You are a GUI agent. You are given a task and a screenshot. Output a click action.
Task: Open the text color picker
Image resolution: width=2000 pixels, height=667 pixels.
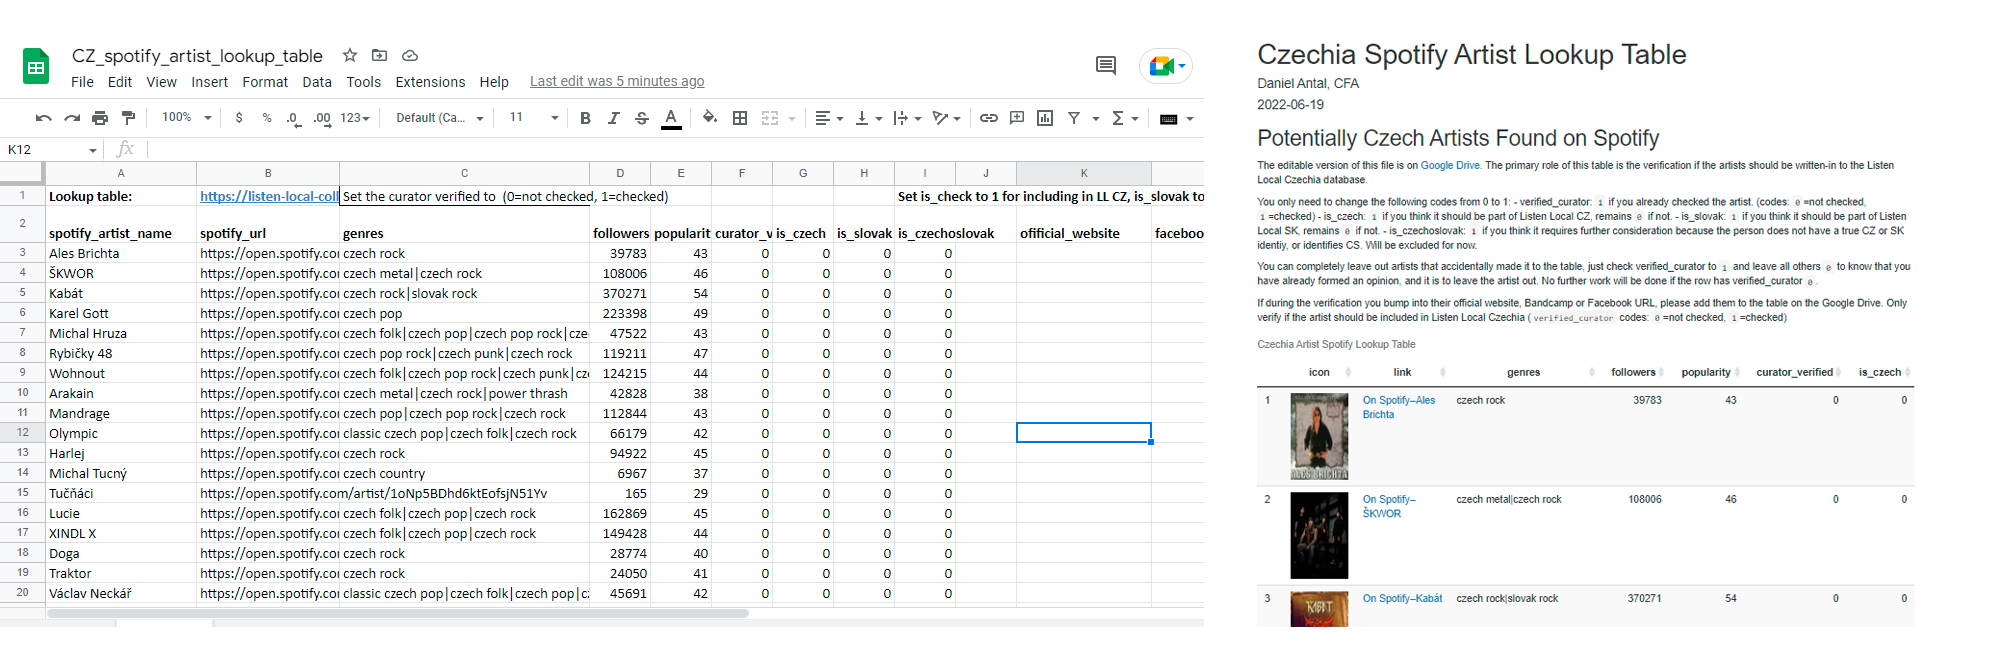[x=671, y=118]
